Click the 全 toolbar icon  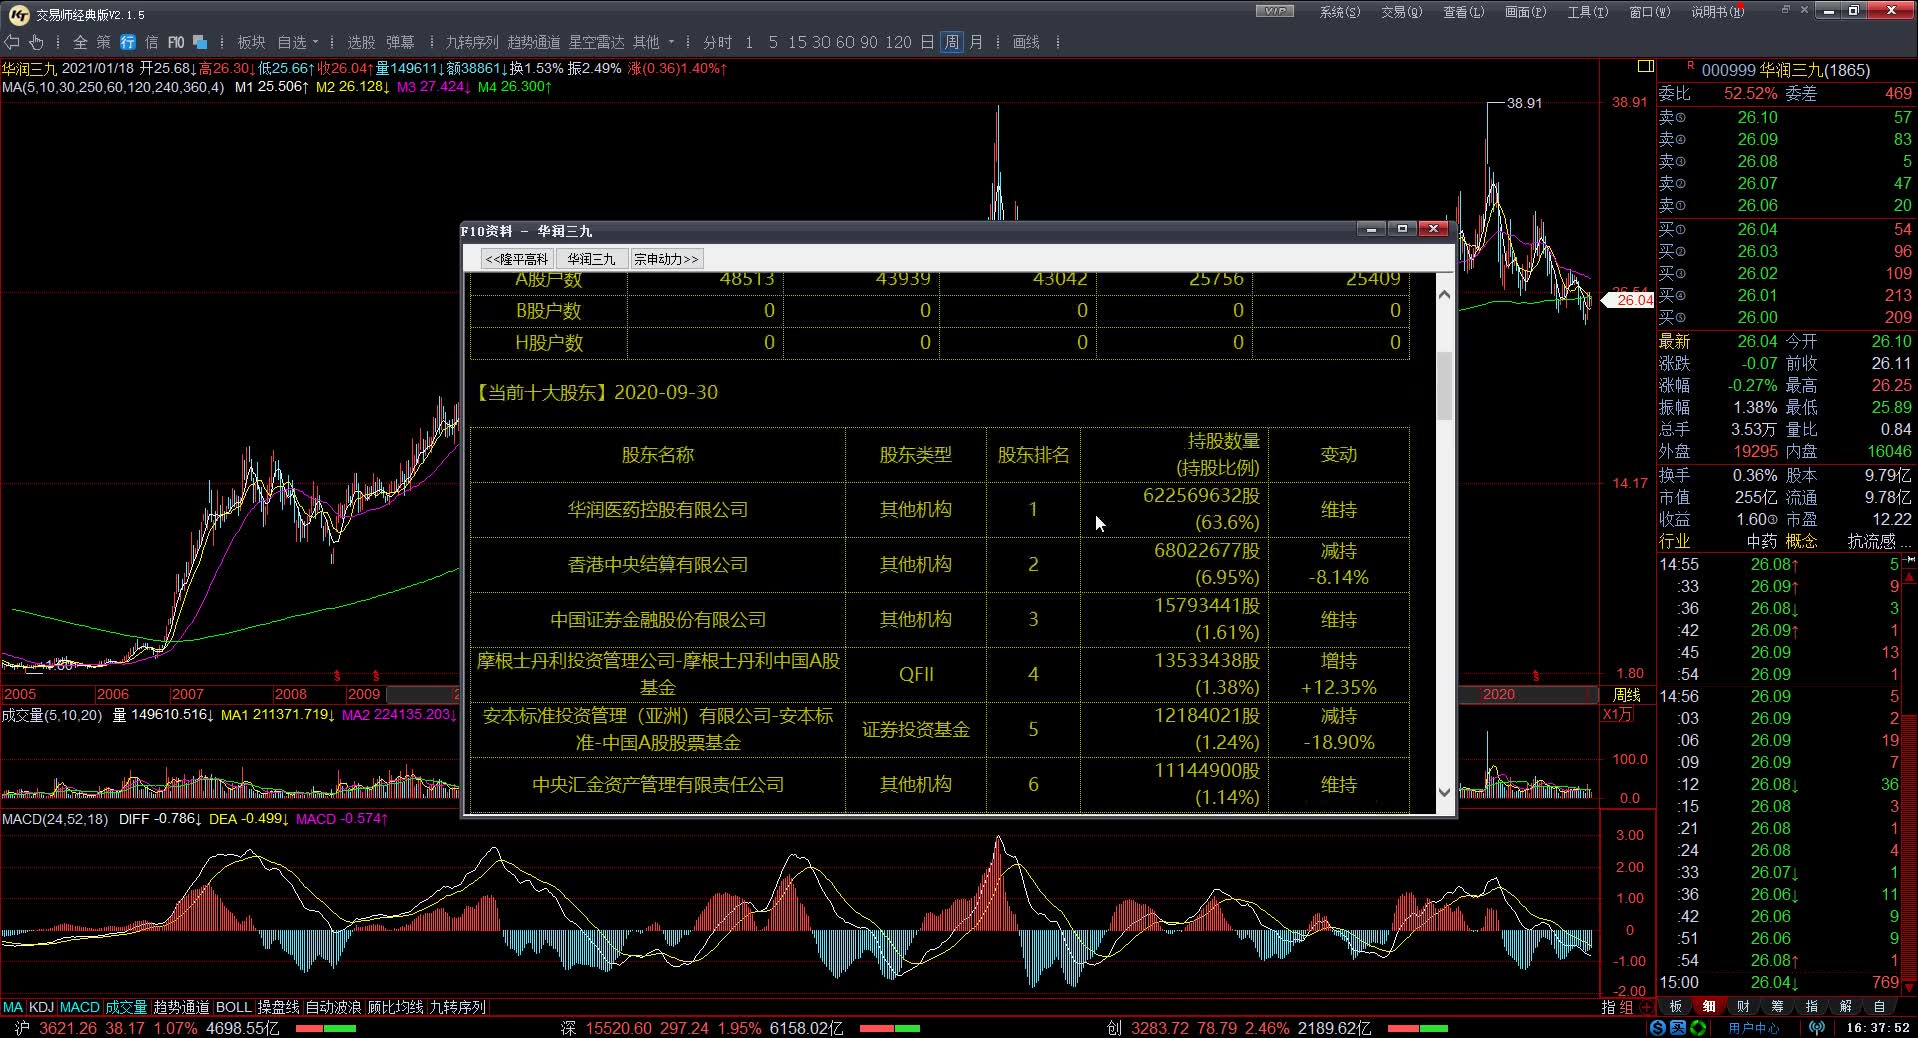coord(80,42)
